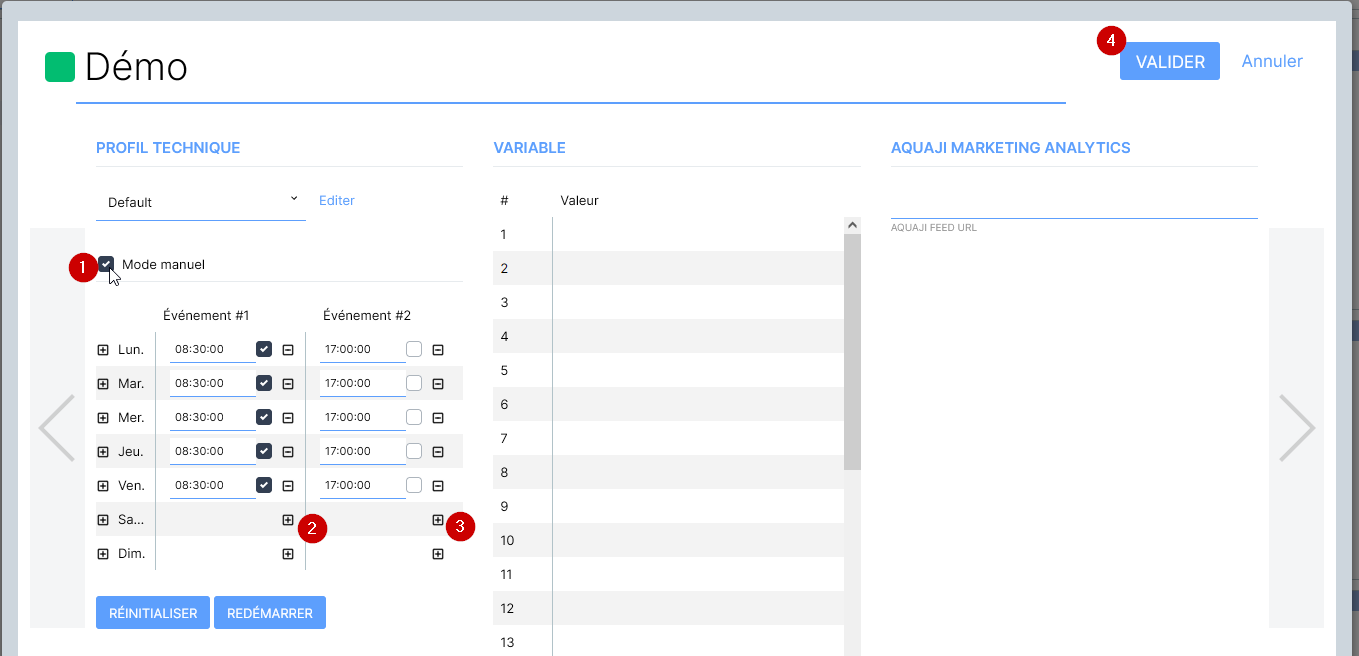The image size is (1359, 656).
Task: Remove Monday's Événement #1 with minus icon
Action: (288, 350)
